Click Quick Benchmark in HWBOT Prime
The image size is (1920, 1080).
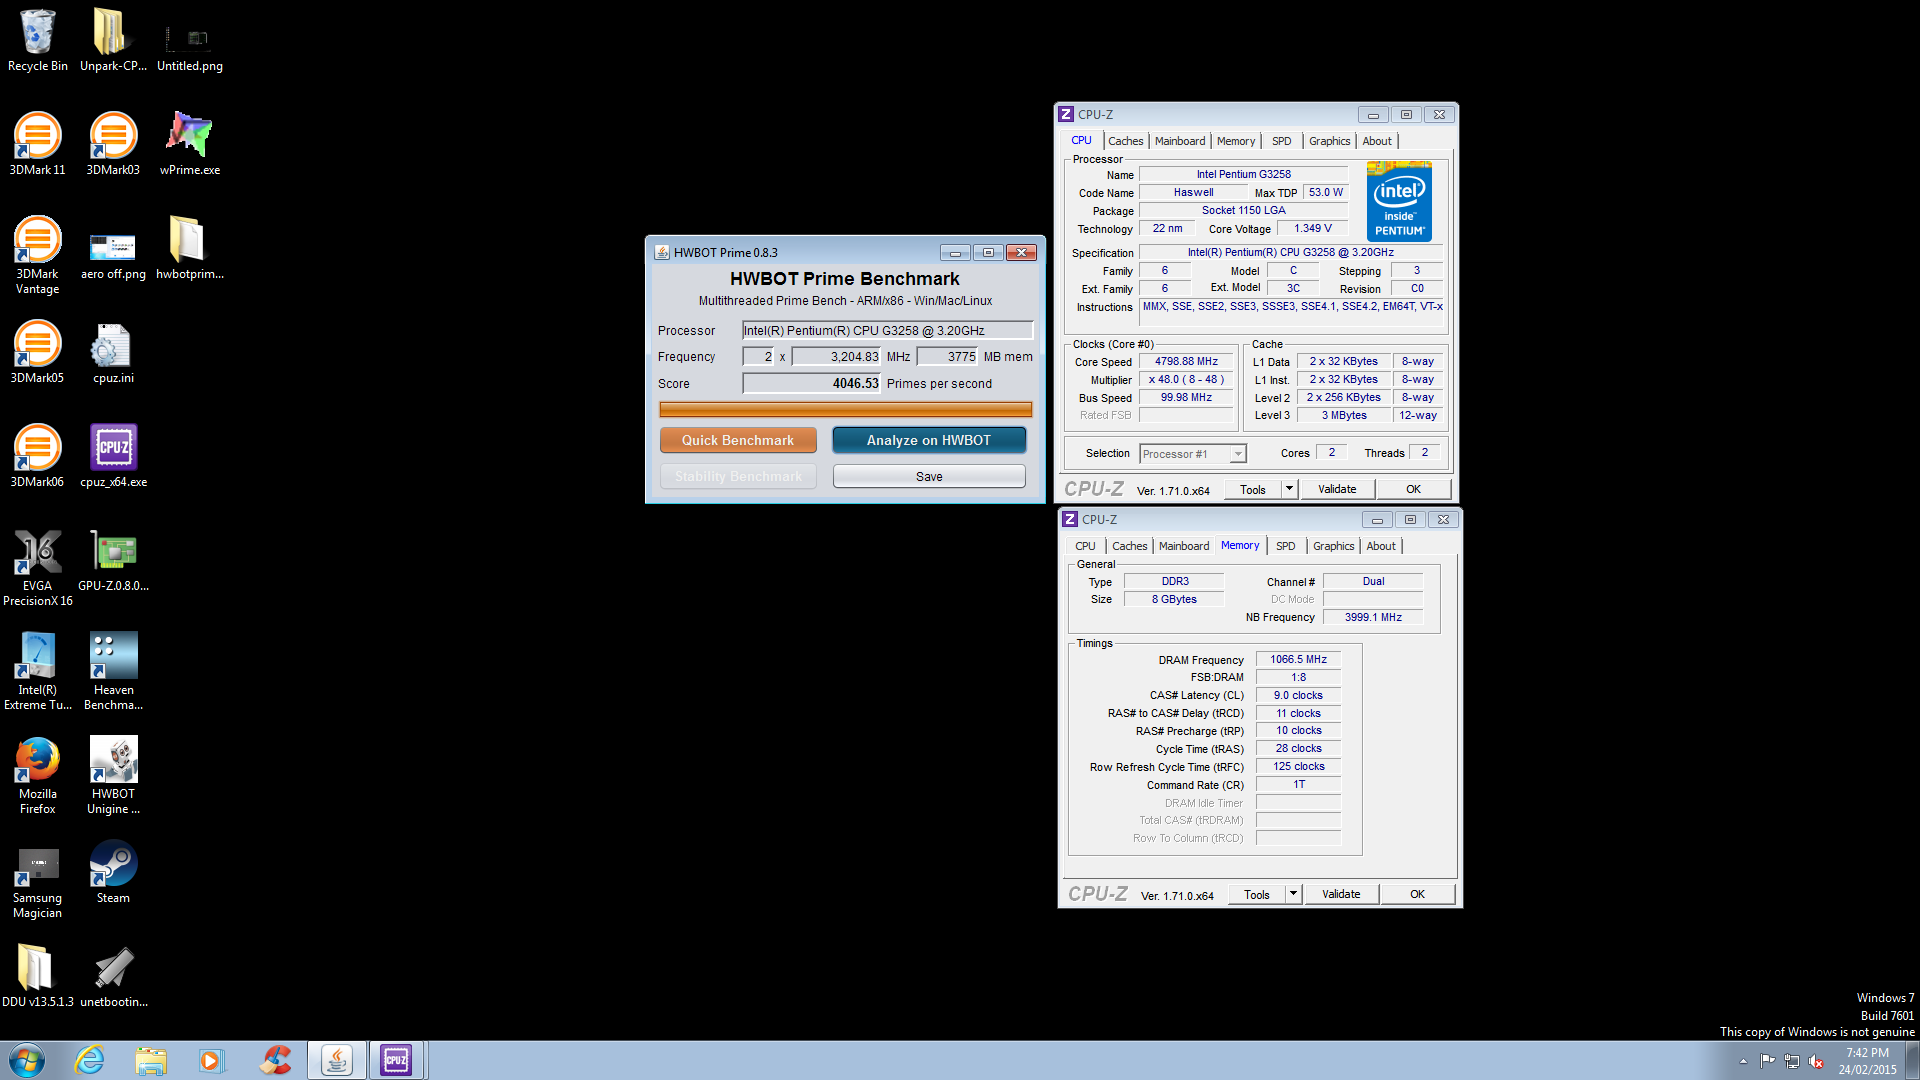click(738, 440)
